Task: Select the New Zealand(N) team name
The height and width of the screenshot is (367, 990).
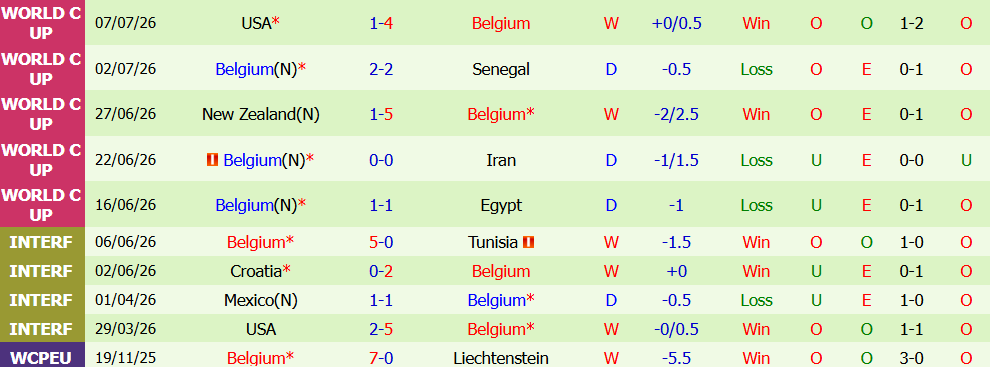Action: (x=261, y=114)
